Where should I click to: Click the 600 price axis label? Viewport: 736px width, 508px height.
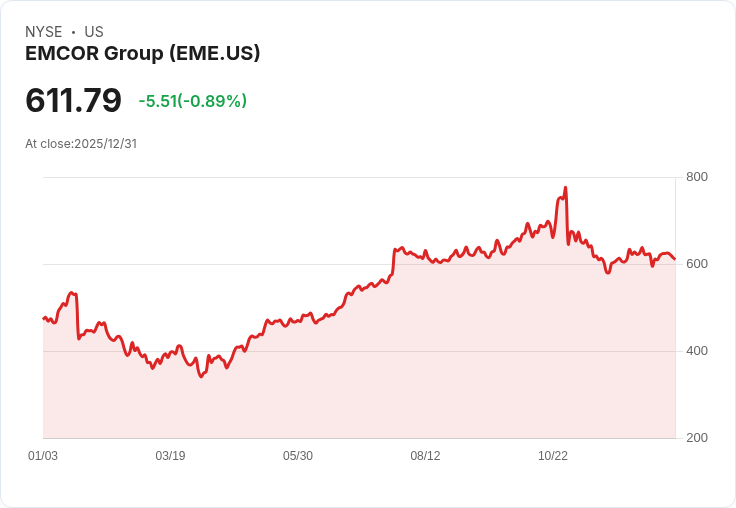coord(697,264)
